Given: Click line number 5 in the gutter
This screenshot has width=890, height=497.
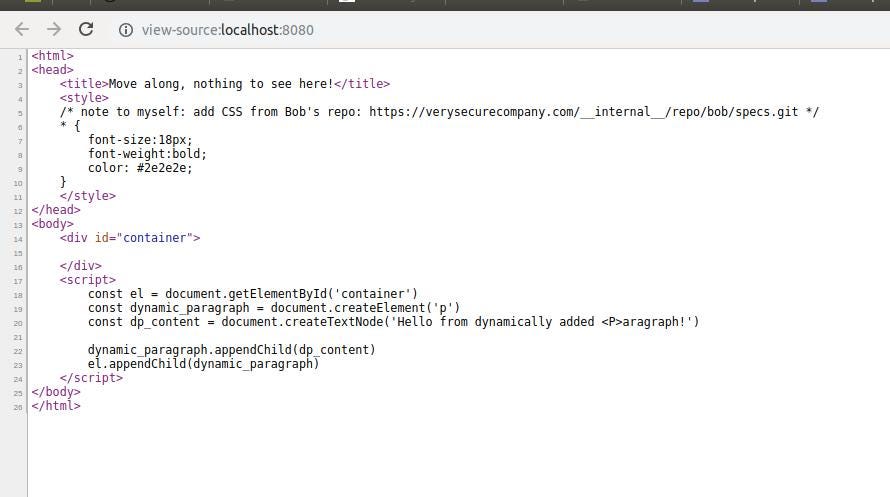Looking at the screenshot, I should tap(20, 113).
